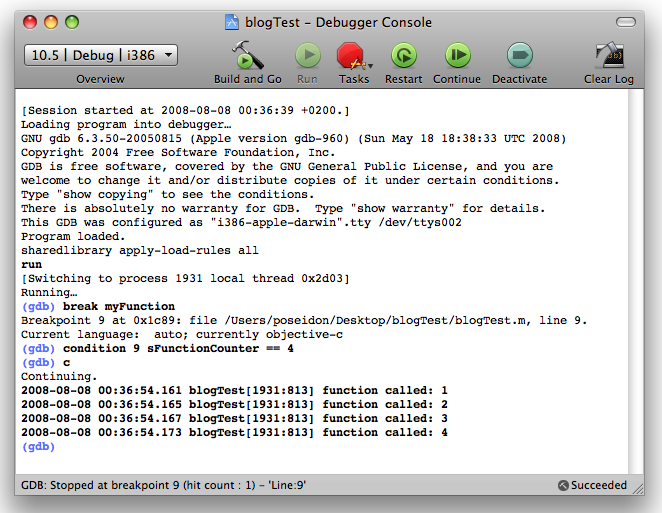The image size is (662, 513).
Task: Click the Succeeded status icon
Action: (563, 486)
